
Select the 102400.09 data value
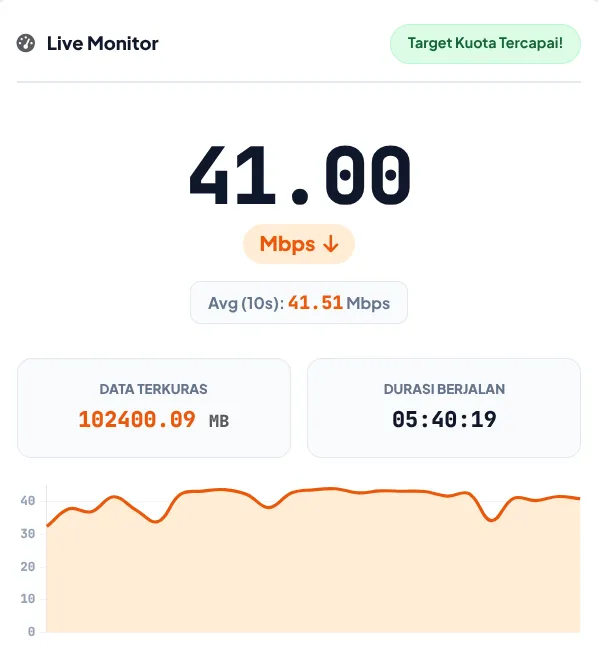(x=137, y=419)
